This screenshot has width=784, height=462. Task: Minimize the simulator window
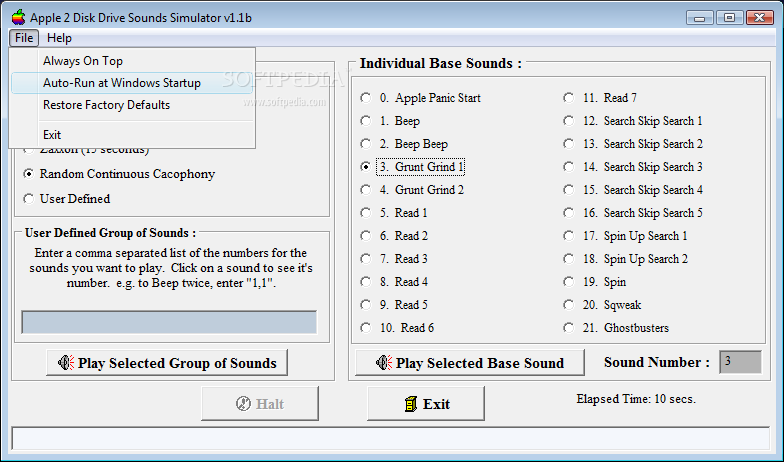700,18
